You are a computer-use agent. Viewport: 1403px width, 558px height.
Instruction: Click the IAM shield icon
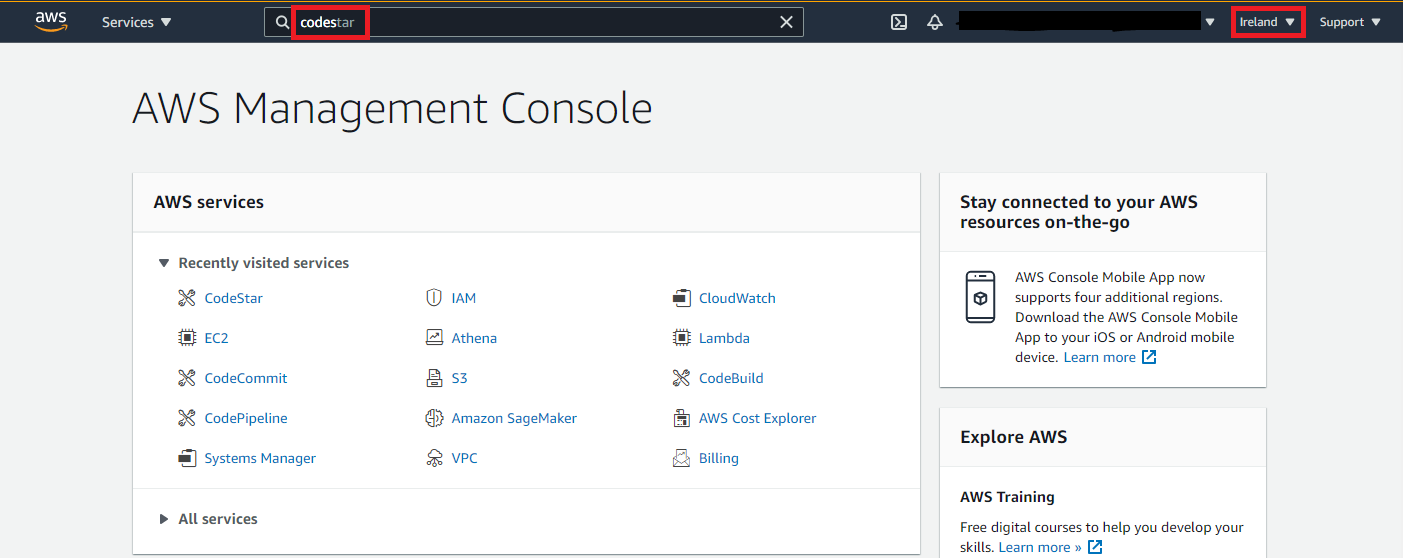[x=434, y=298]
